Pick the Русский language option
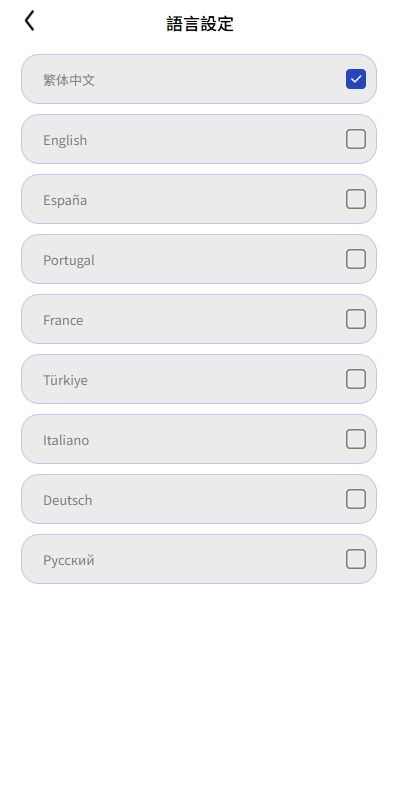 pyautogui.click(x=199, y=559)
